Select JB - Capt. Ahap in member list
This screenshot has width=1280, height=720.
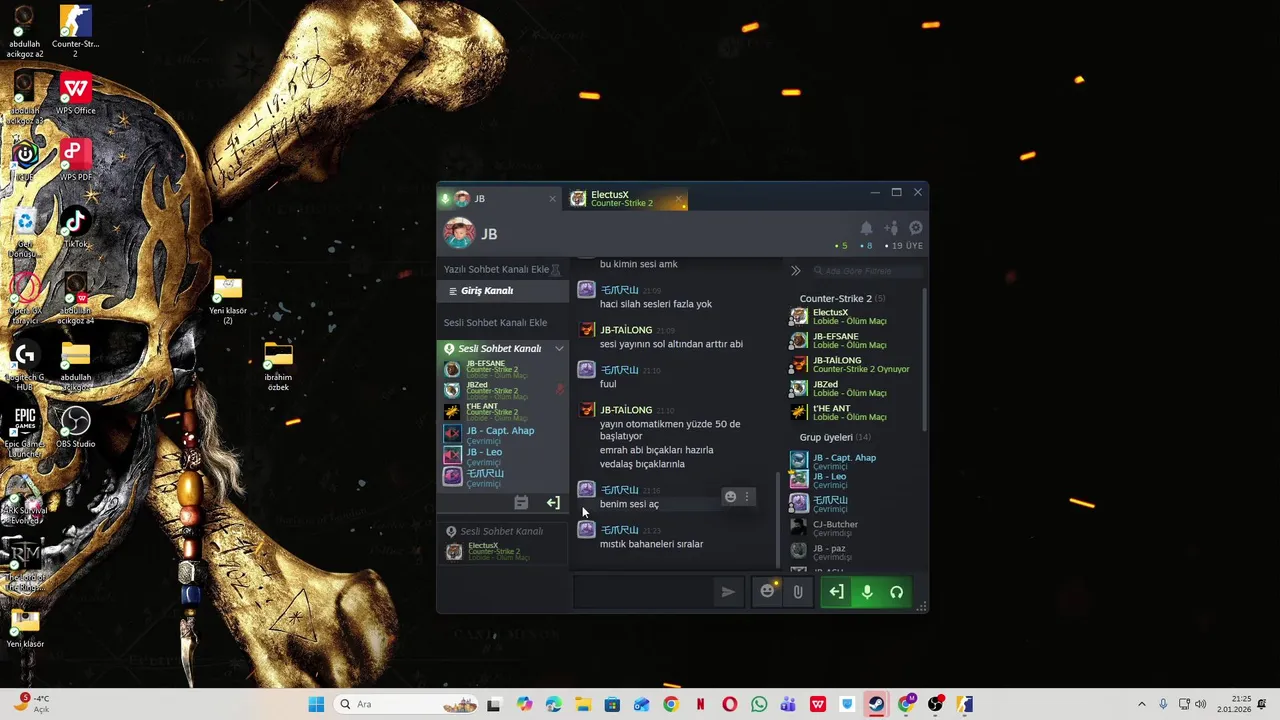click(x=853, y=462)
